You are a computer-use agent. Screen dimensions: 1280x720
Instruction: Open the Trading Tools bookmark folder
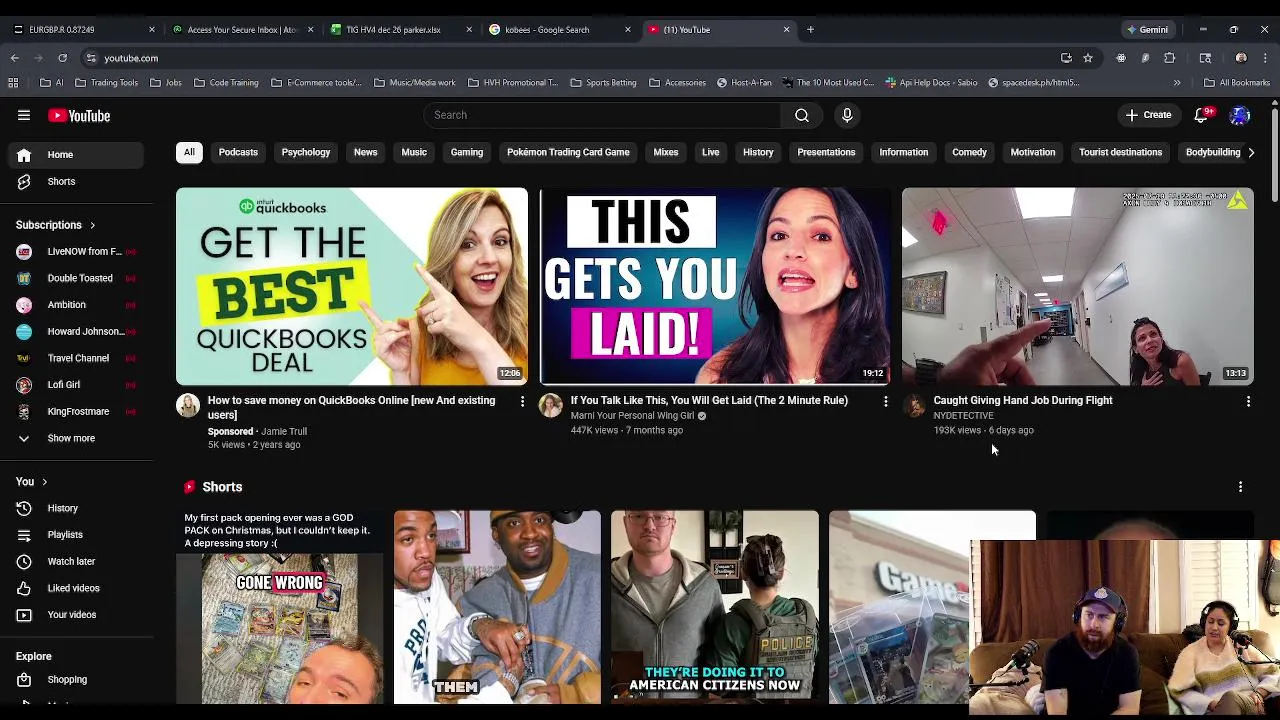(106, 83)
